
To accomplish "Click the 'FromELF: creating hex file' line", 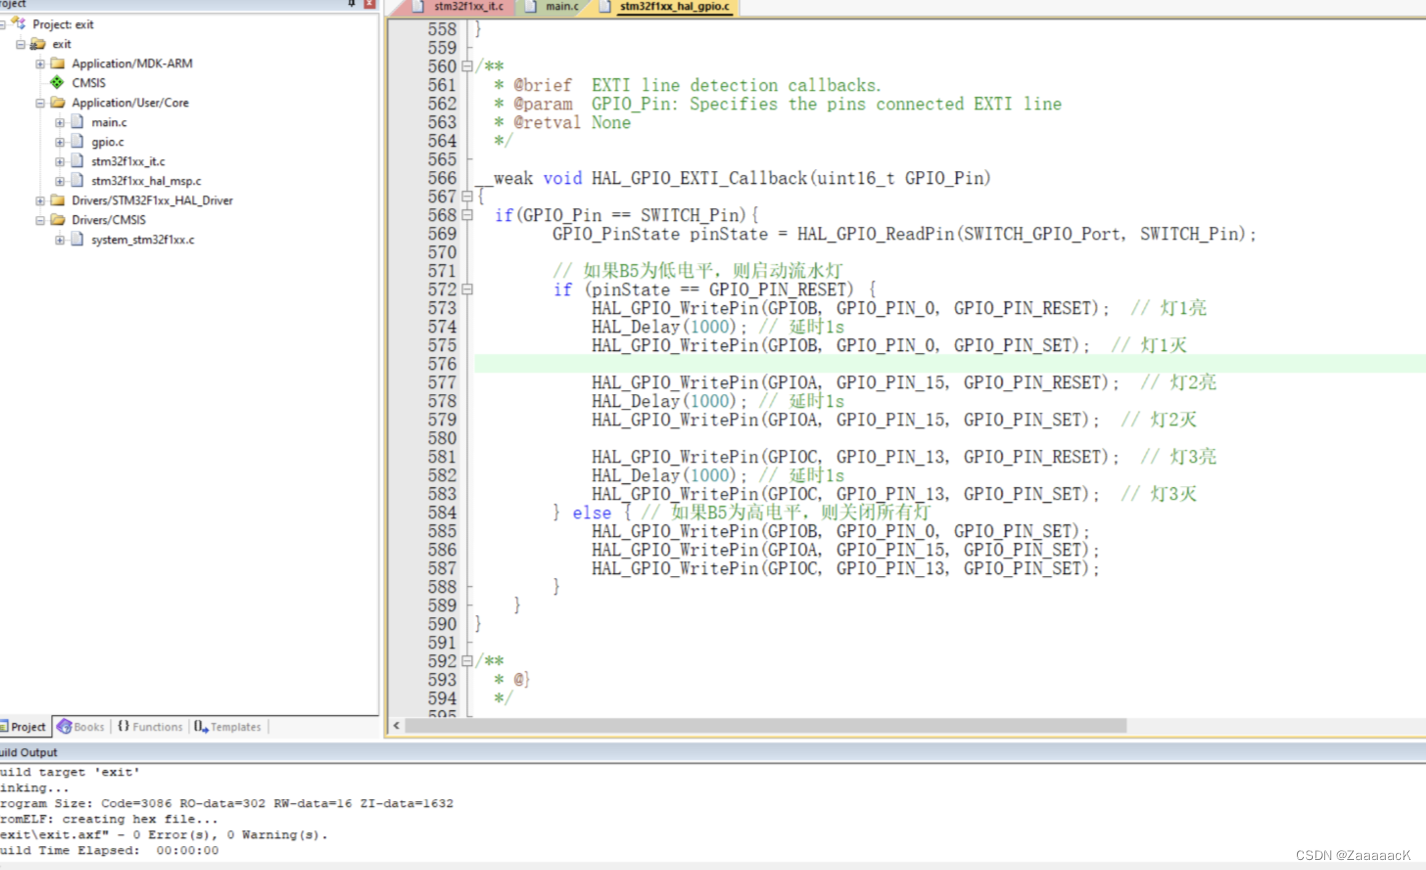I will pos(108,819).
